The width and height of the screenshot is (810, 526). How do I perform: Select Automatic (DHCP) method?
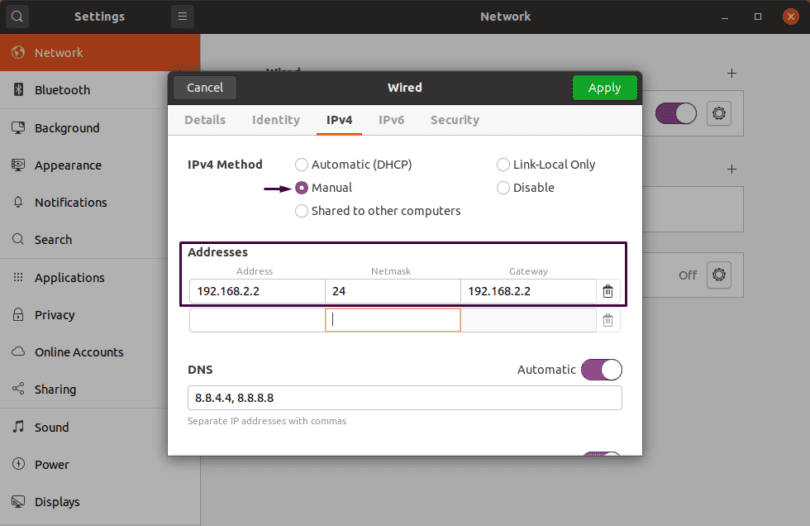(x=302, y=165)
